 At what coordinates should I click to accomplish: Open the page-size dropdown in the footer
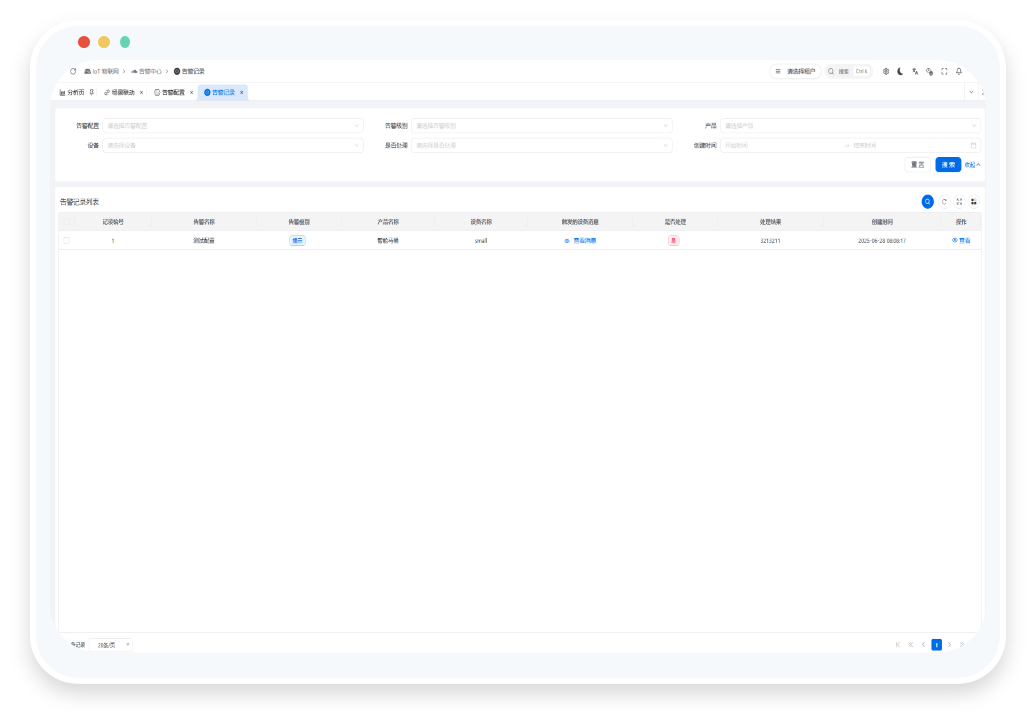(110, 645)
